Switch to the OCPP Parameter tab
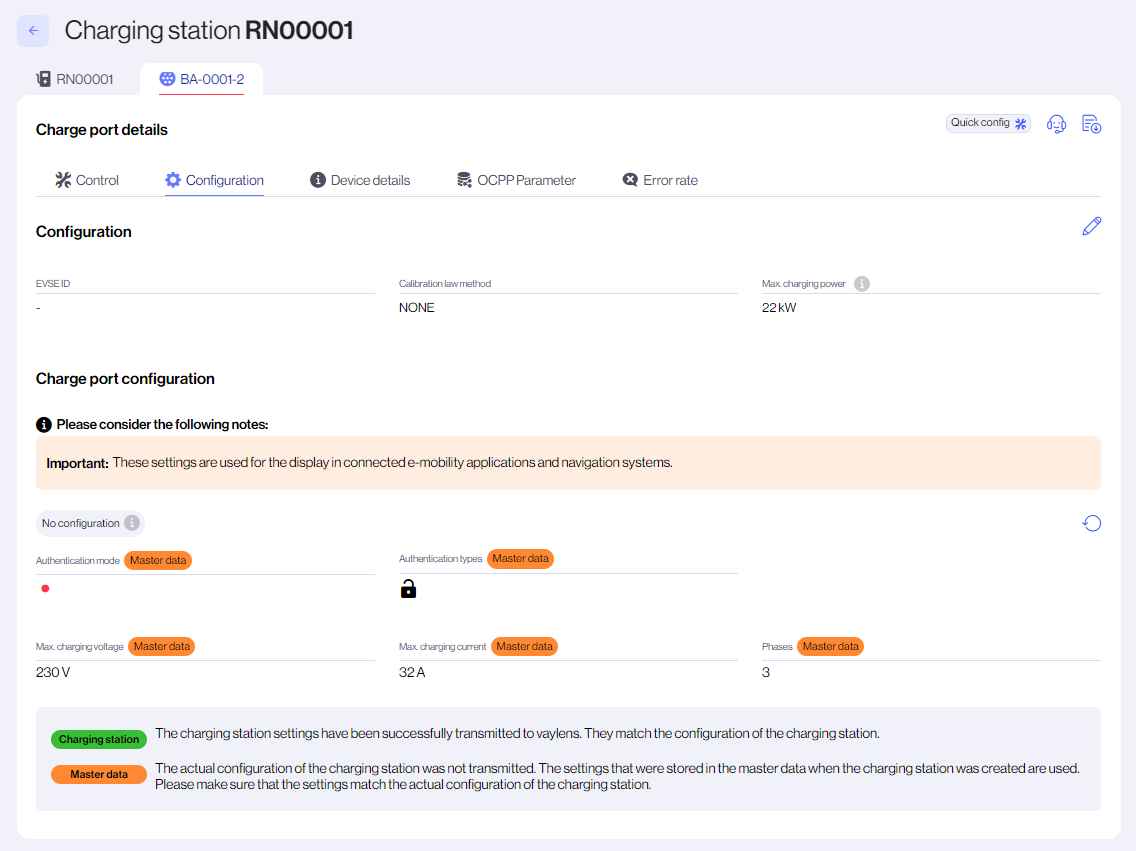1136x851 pixels. [x=516, y=180]
